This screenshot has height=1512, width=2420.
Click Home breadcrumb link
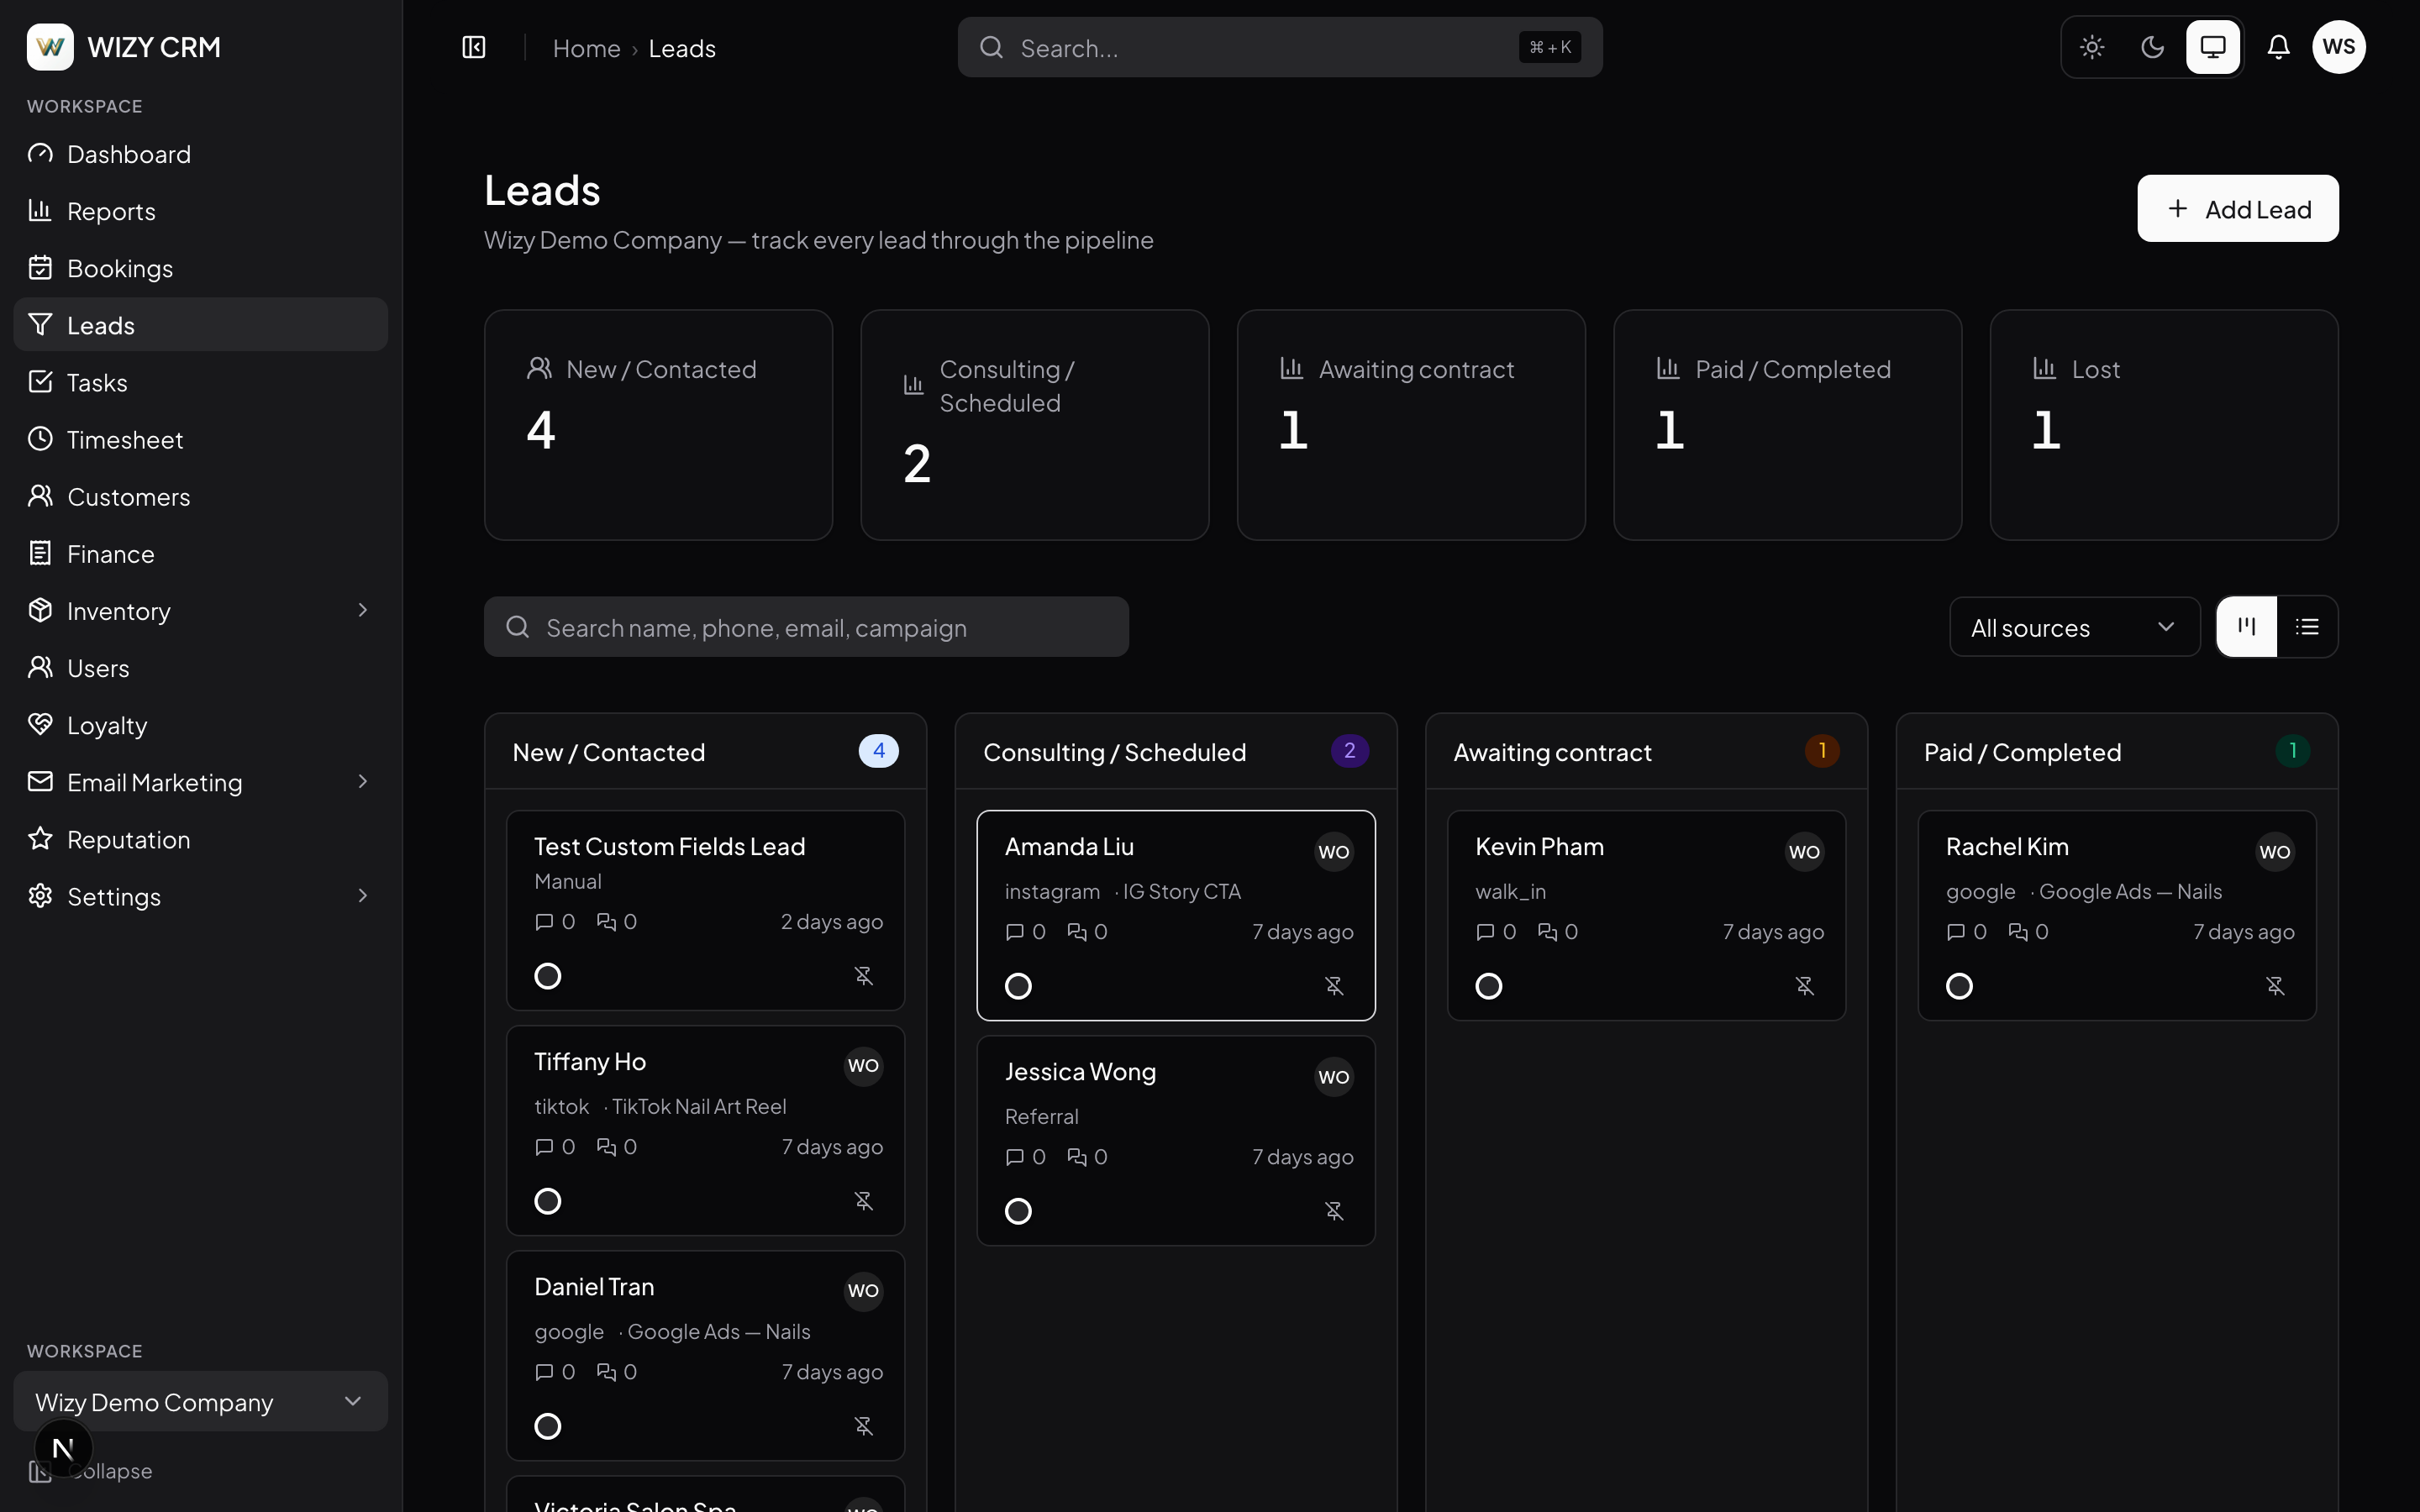click(x=587, y=48)
